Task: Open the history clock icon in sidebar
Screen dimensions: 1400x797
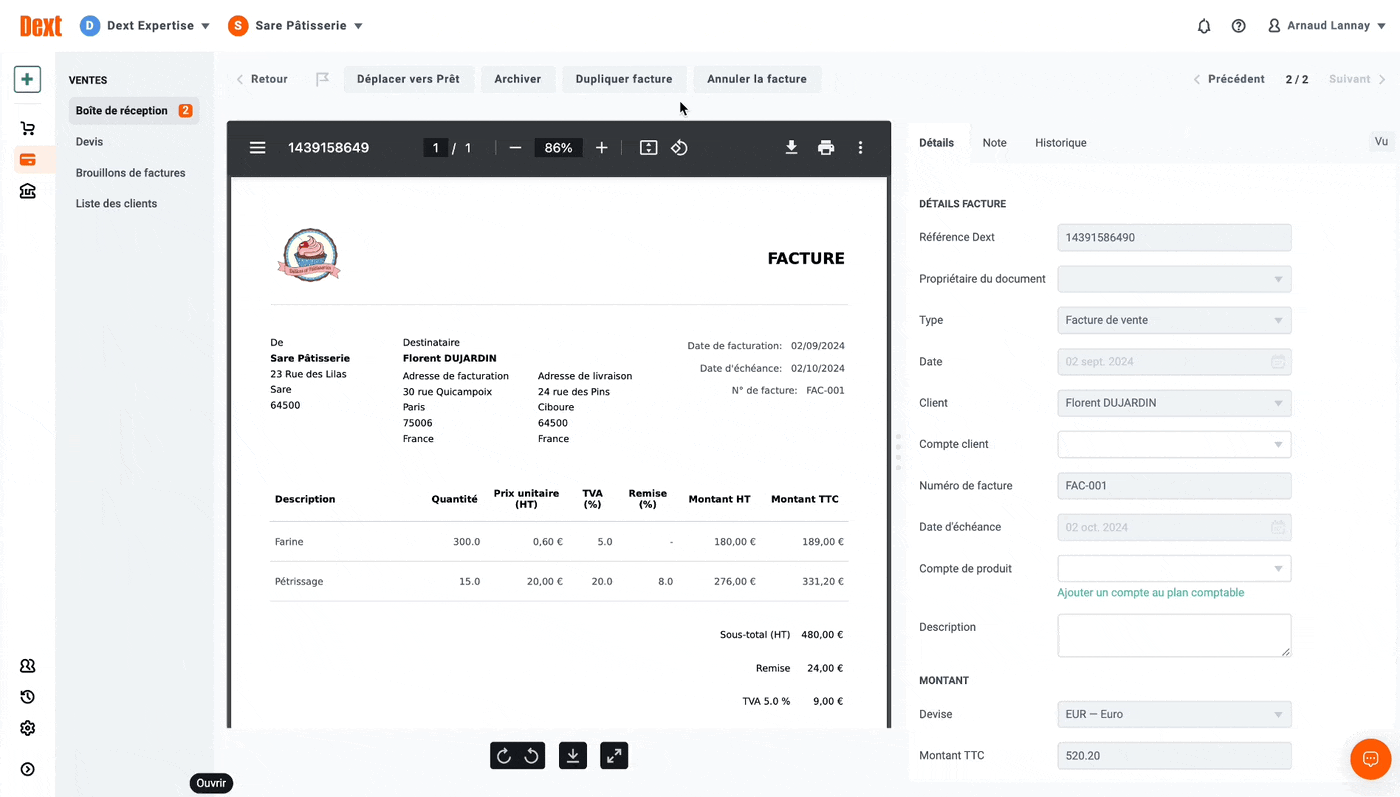Action: [x=27, y=697]
